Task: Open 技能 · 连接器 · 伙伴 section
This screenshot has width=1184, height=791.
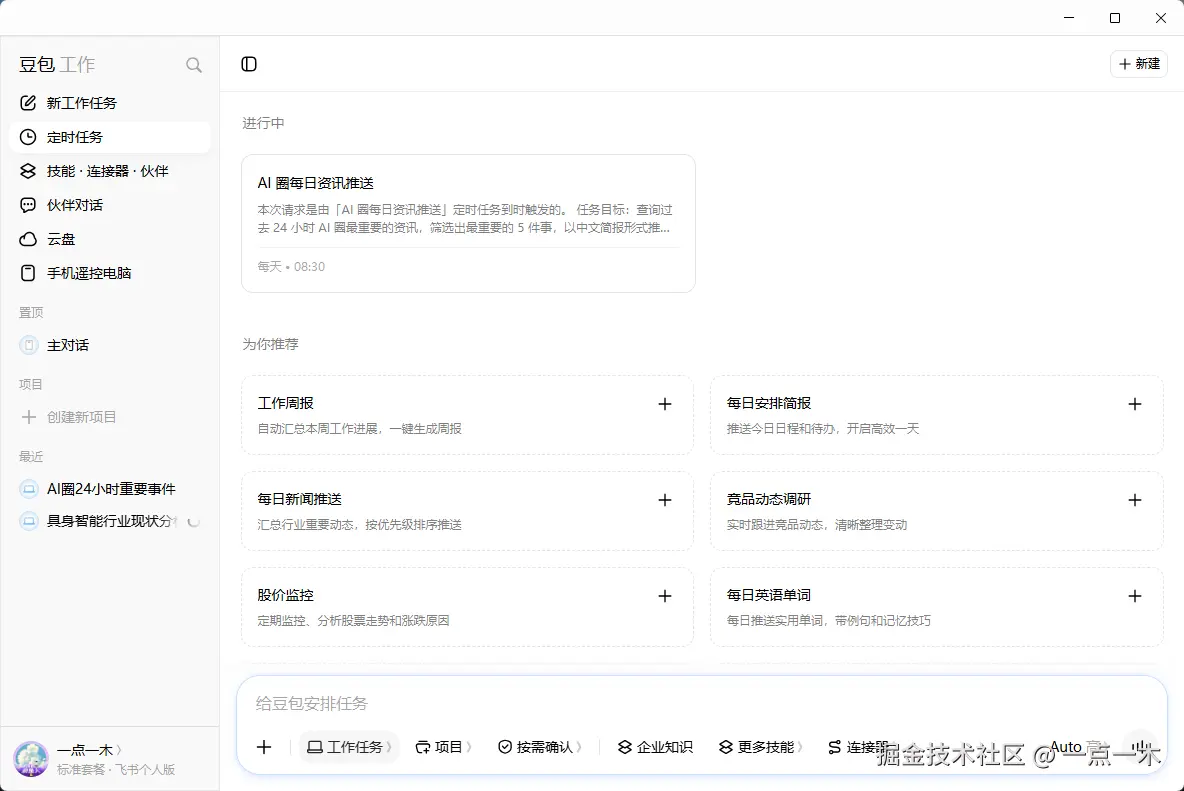Action: click(x=109, y=171)
